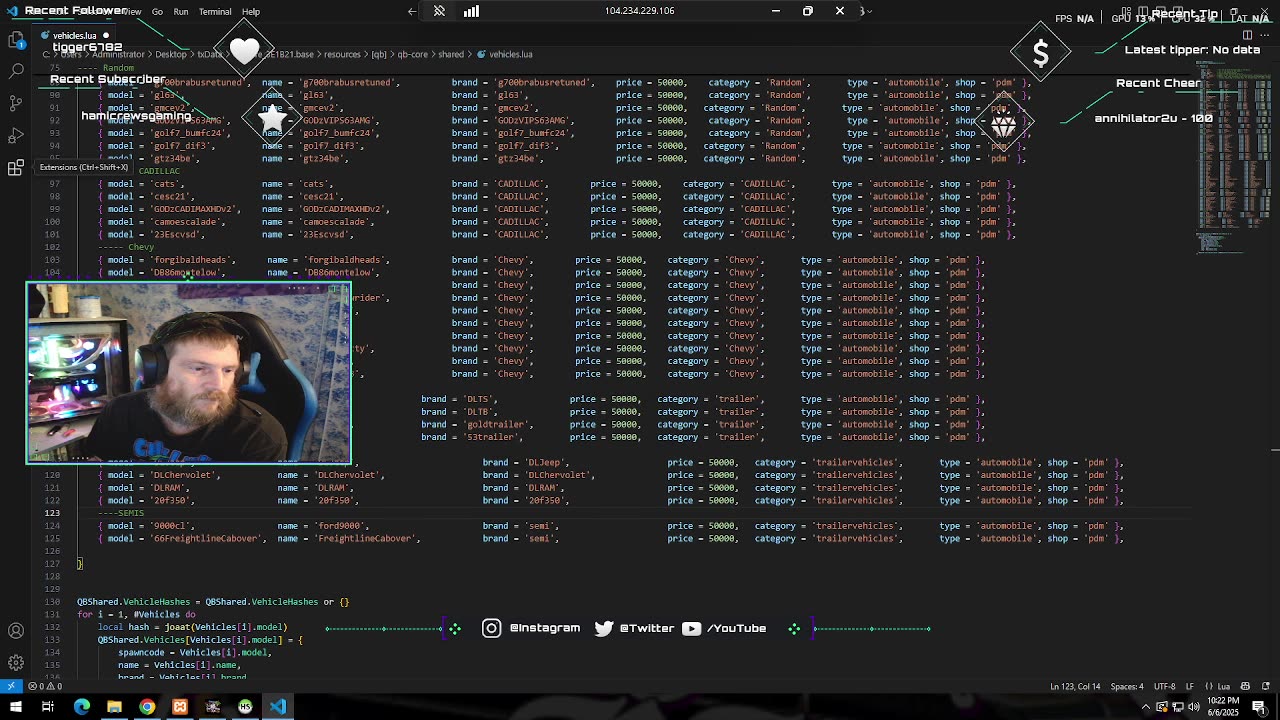Image resolution: width=1280 pixels, height=720 pixels.
Task: Click line number 123 in the gutter
Action: pos(53,513)
